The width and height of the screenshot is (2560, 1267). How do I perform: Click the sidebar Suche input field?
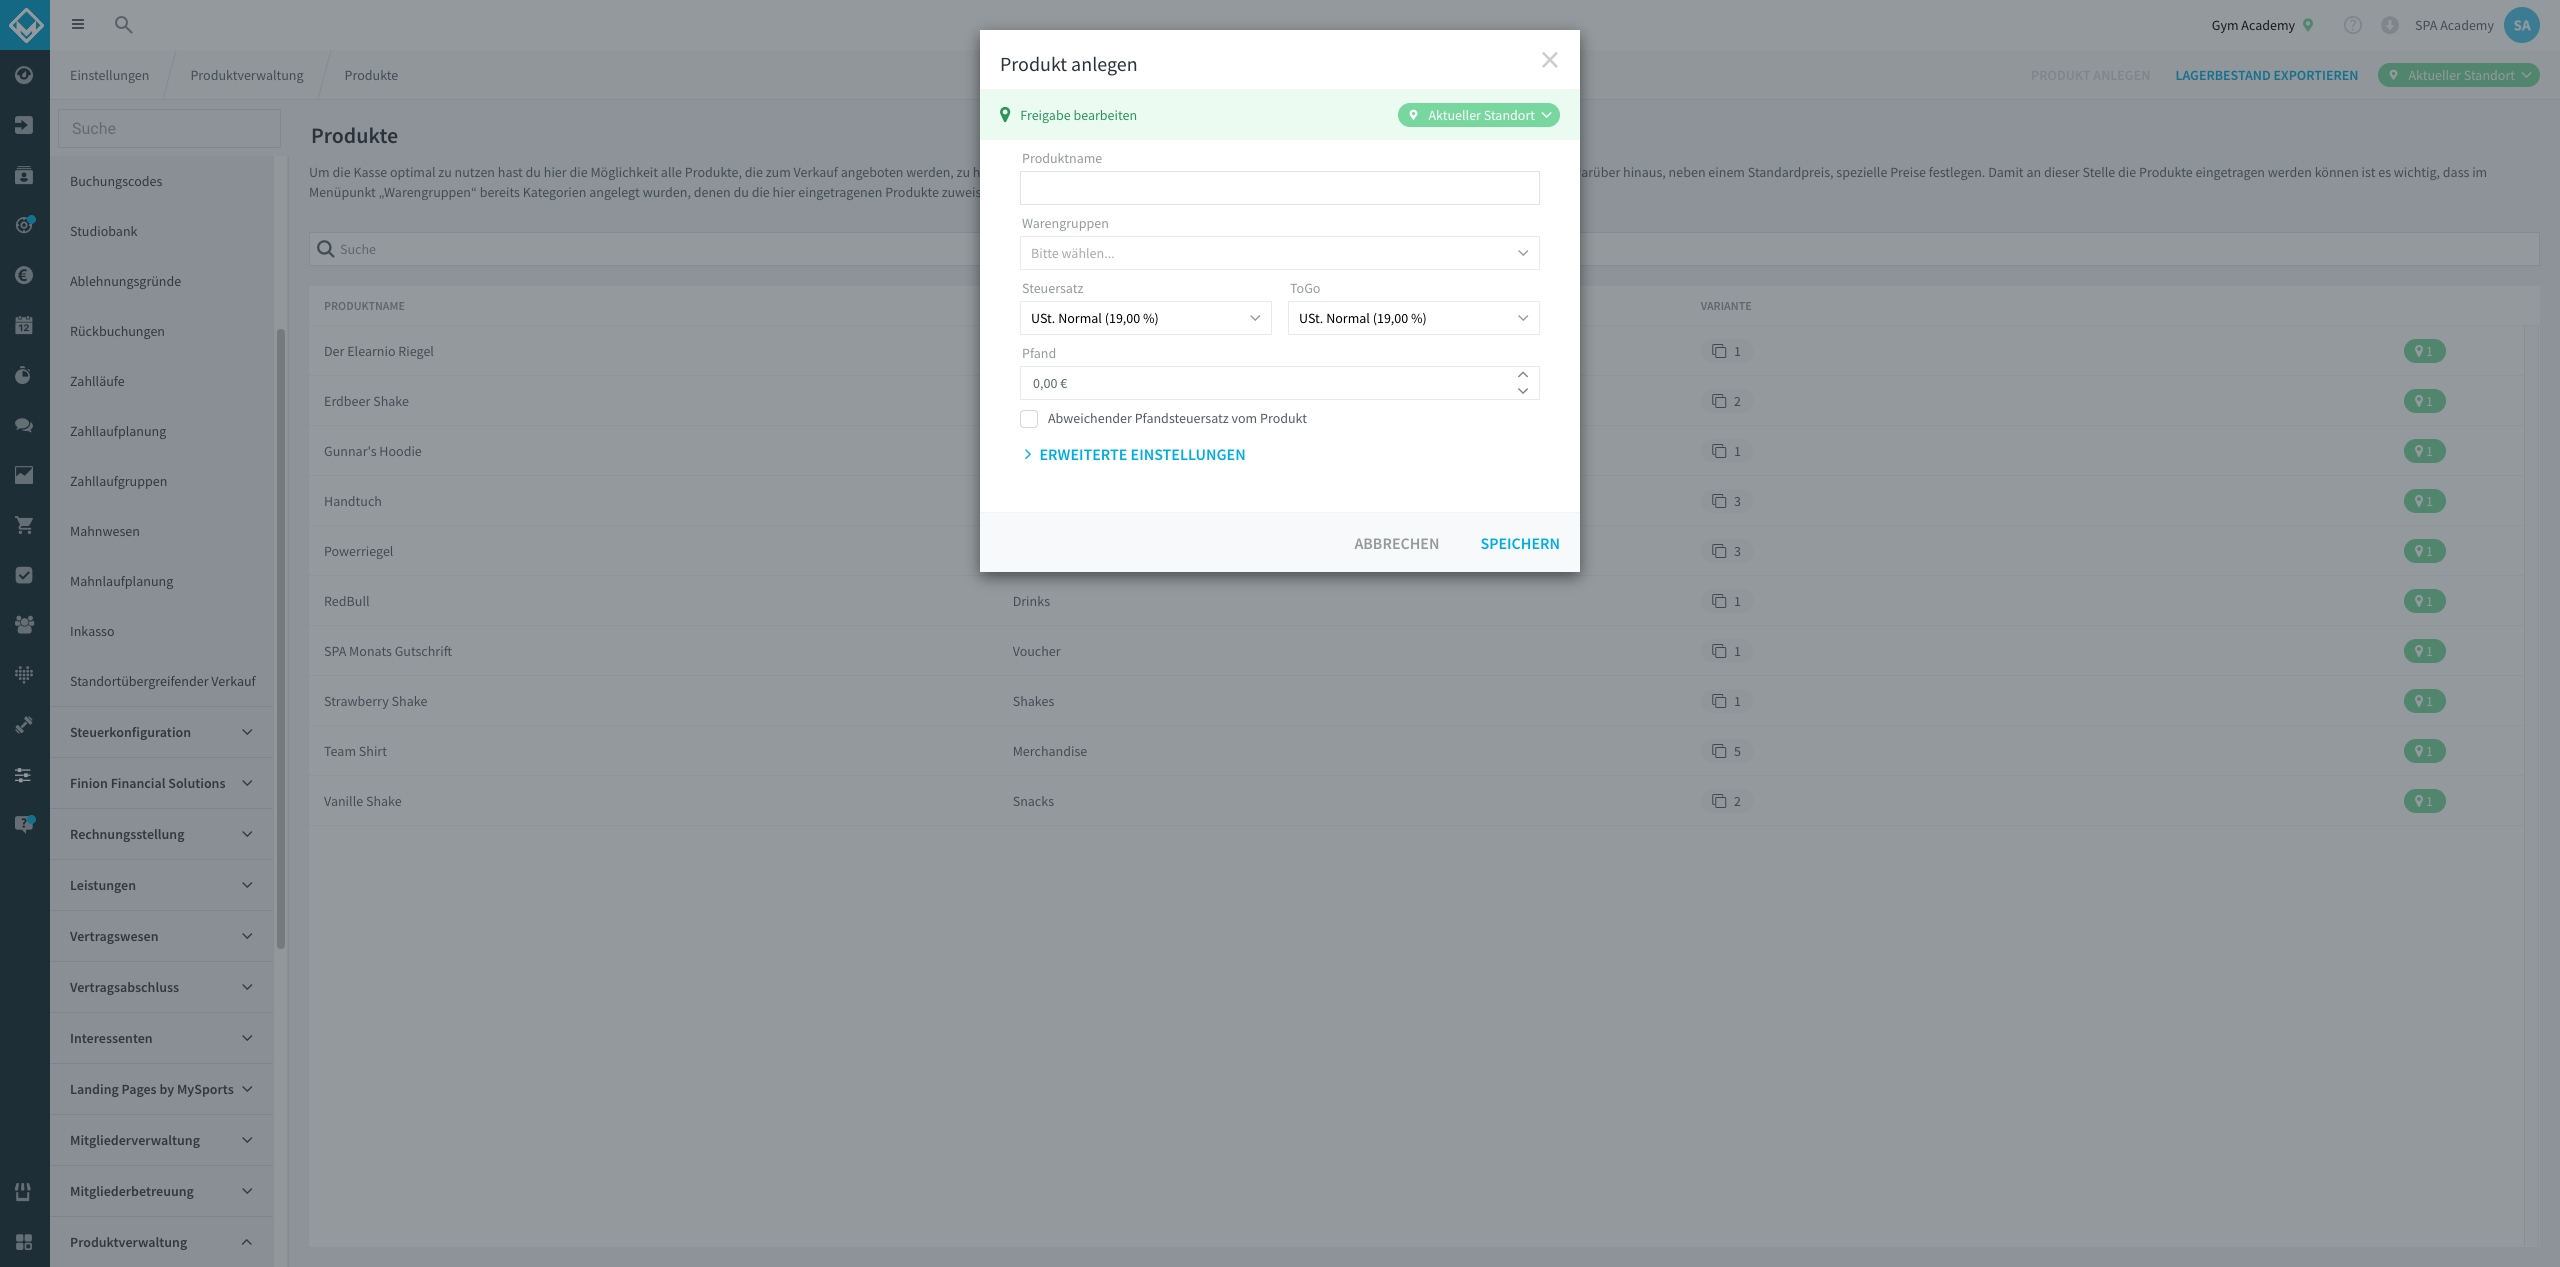point(169,129)
